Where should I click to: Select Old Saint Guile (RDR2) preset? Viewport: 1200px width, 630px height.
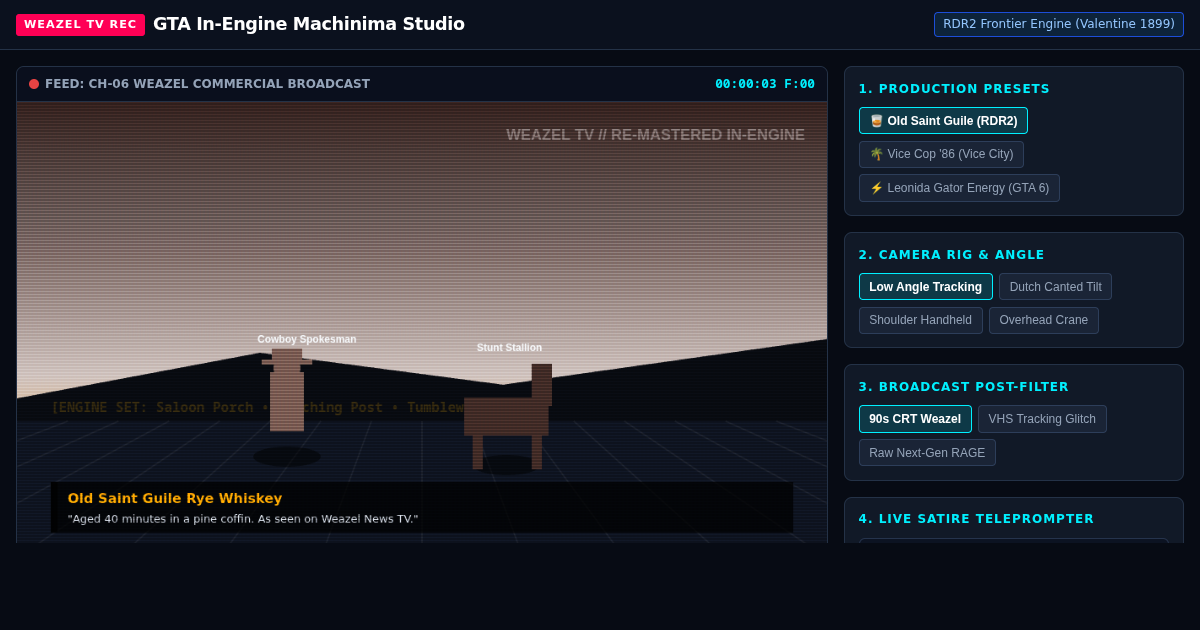pyautogui.click(x=943, y=121)
